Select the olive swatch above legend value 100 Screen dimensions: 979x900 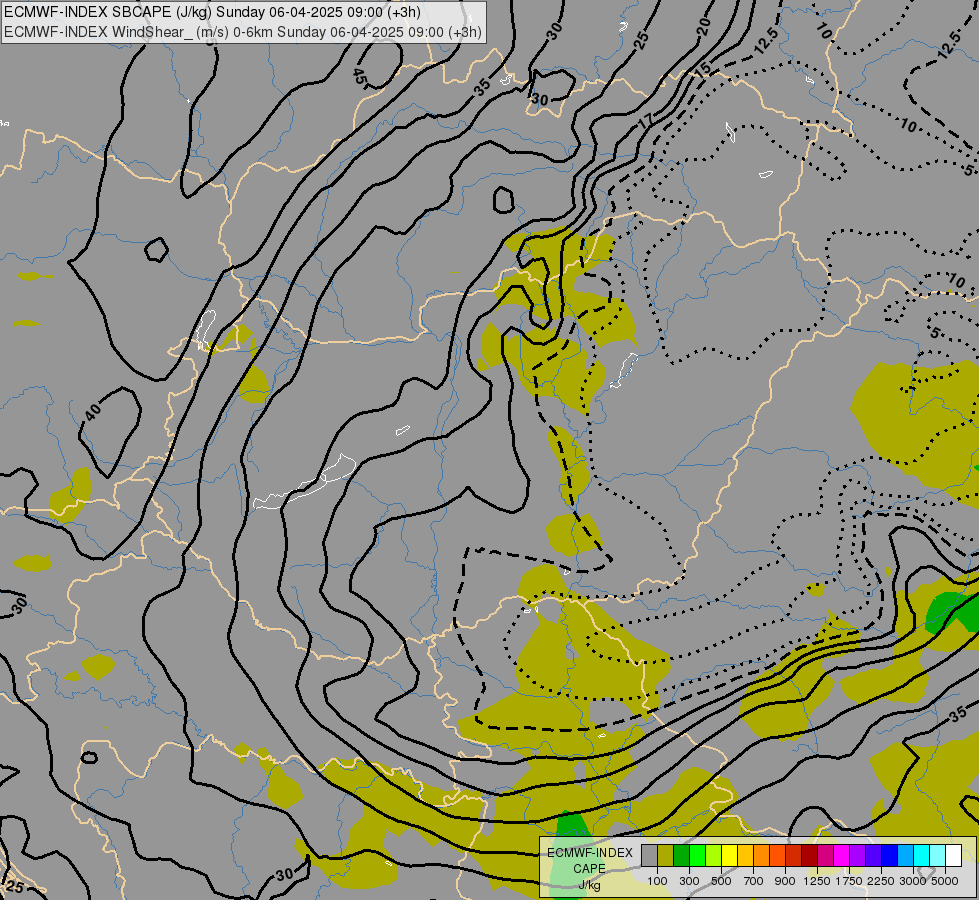coord(666,856)
